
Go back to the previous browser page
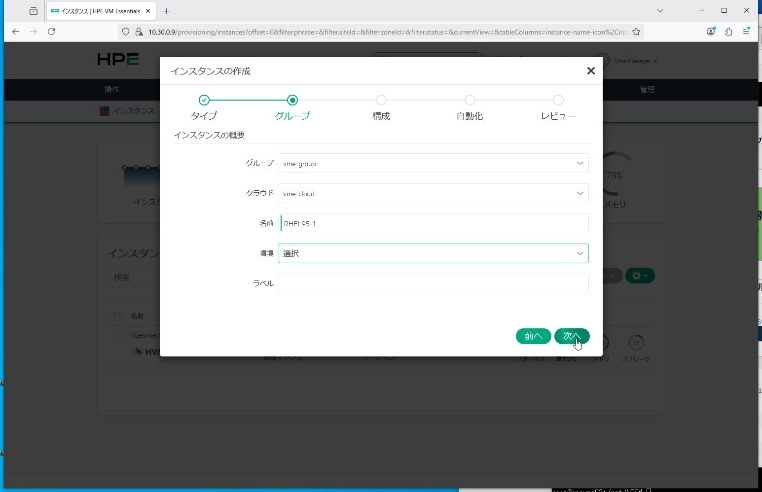[x=15, y=32]
